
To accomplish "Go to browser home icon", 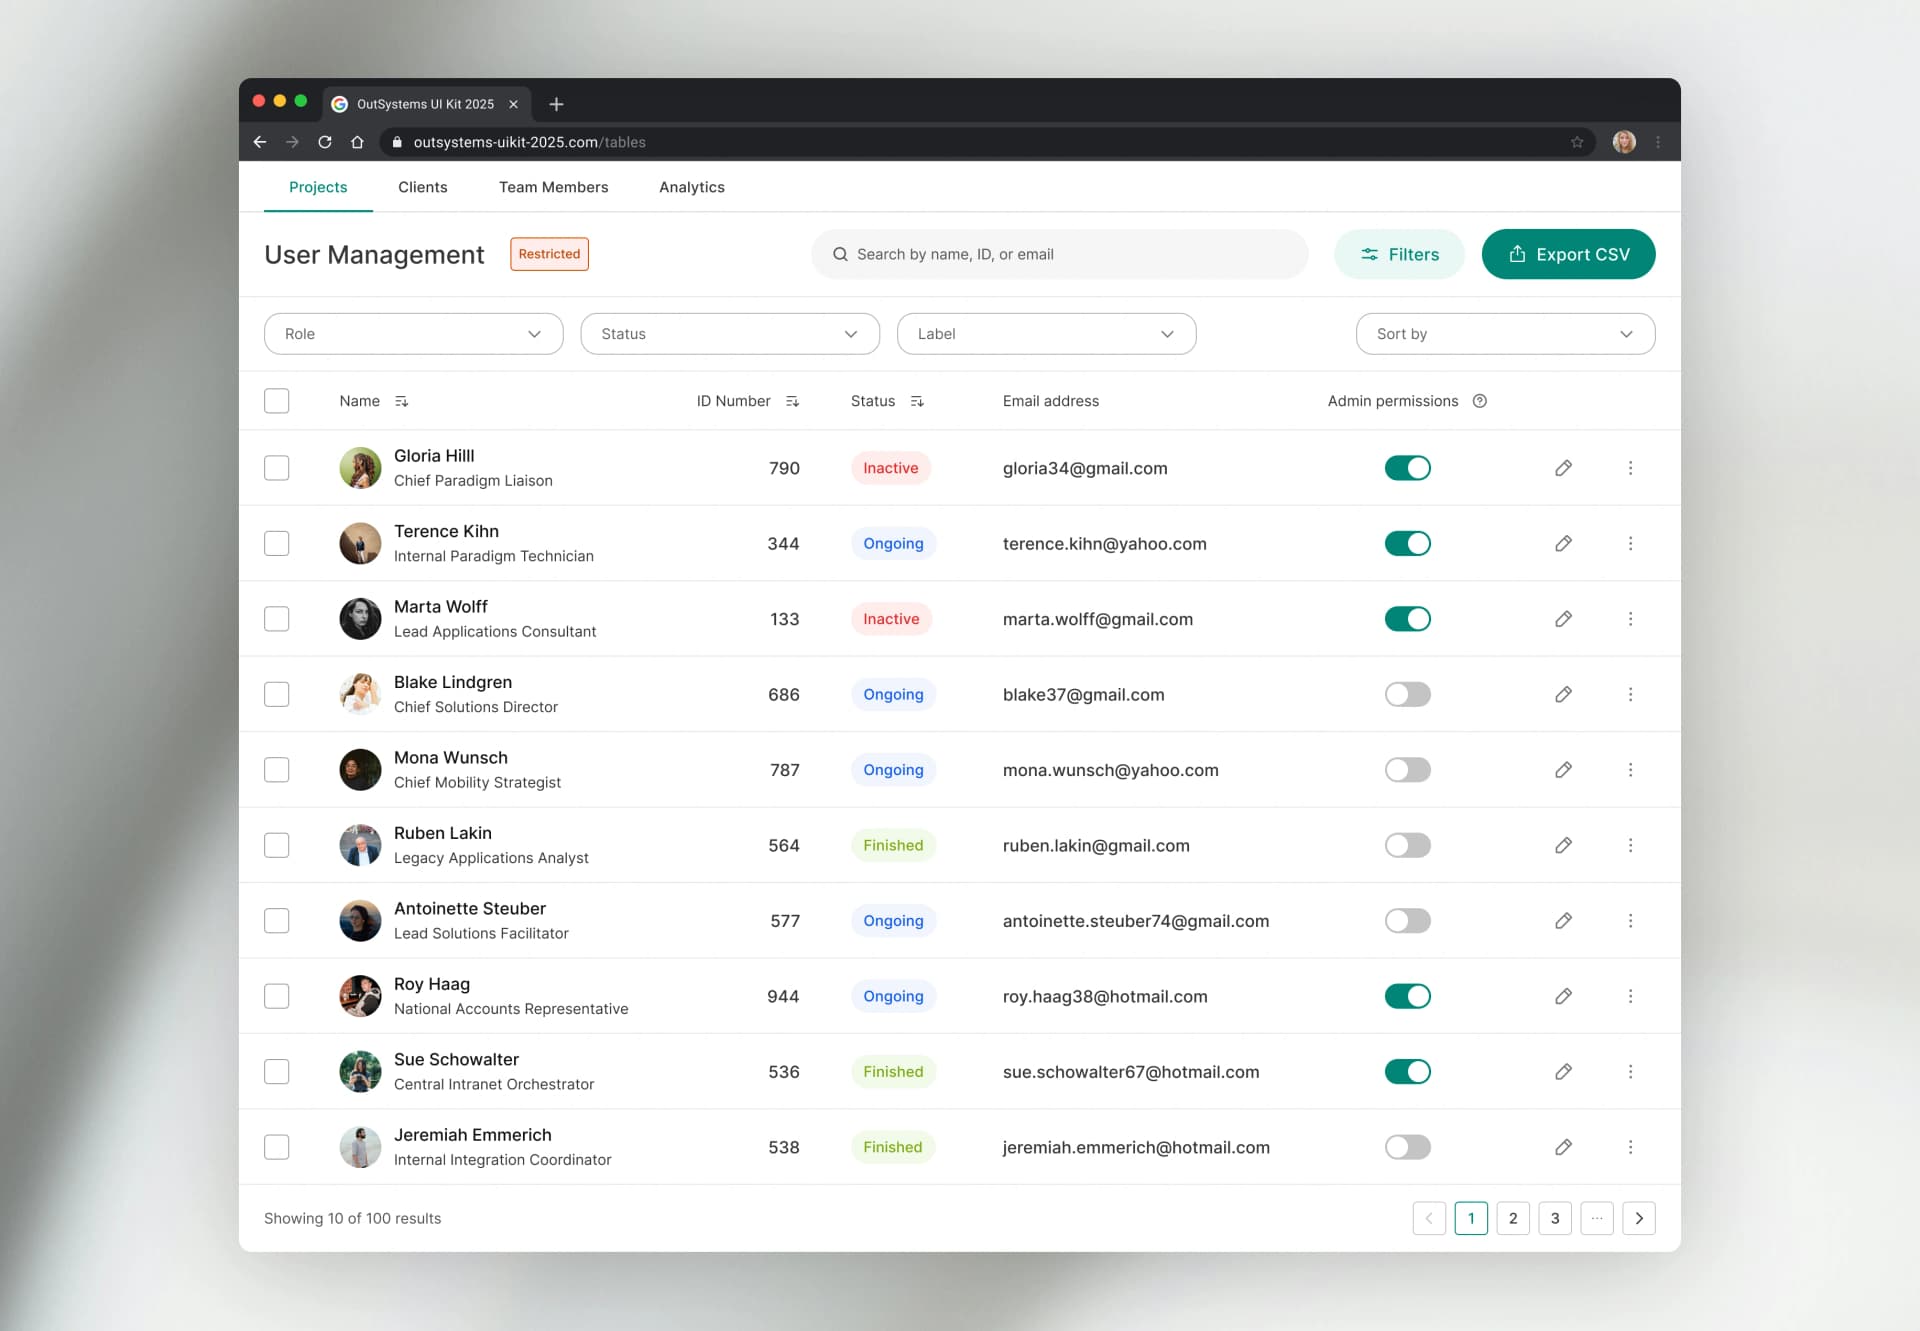I will point(357,142).
